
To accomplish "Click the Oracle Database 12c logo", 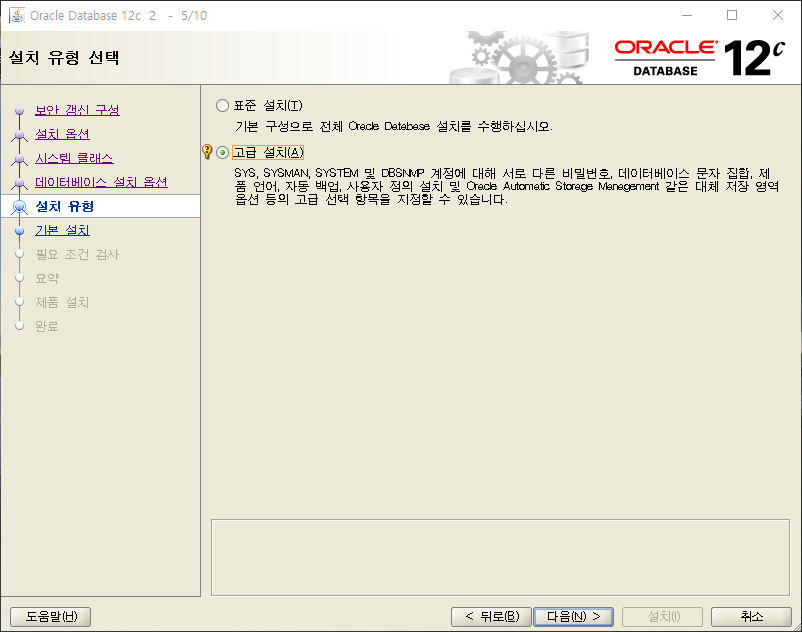I will pos(700,58).
